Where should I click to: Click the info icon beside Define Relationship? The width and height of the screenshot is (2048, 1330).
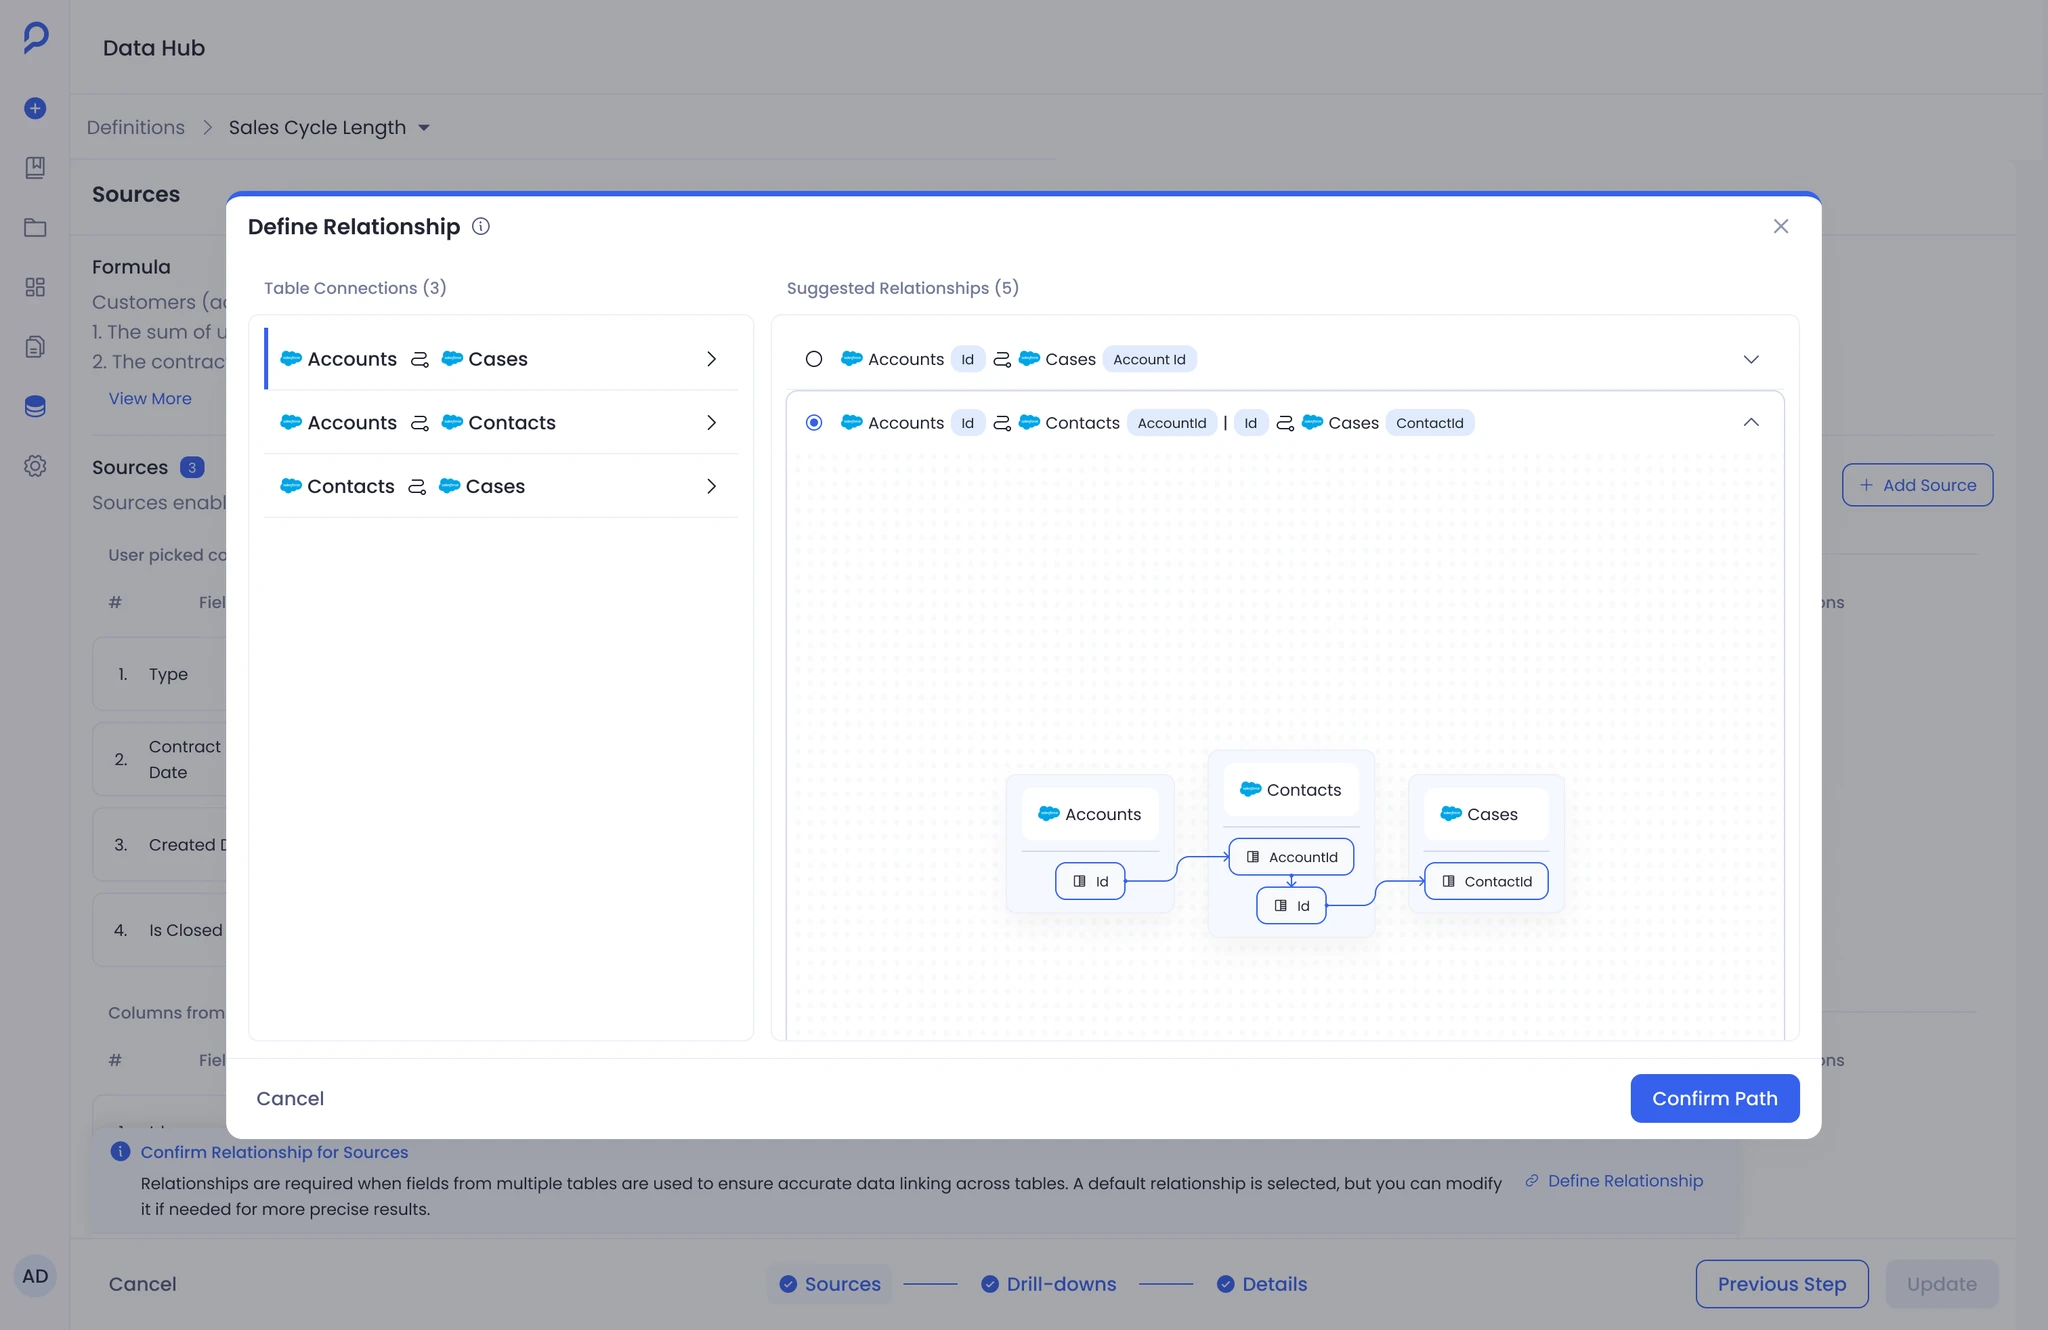pyautogui.click(x=481, y=226)
